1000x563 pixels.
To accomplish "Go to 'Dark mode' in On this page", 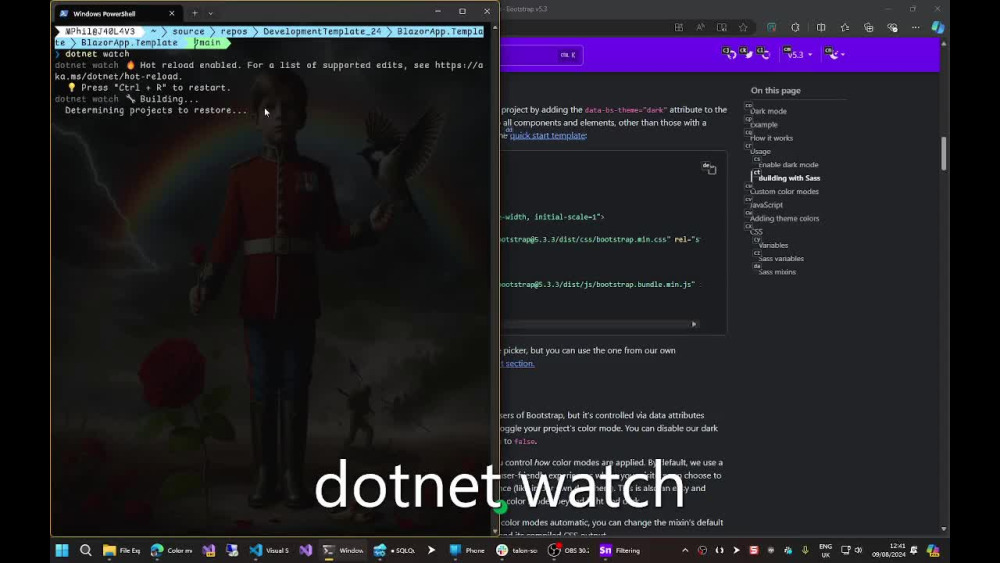I will [x=768, y=111].
